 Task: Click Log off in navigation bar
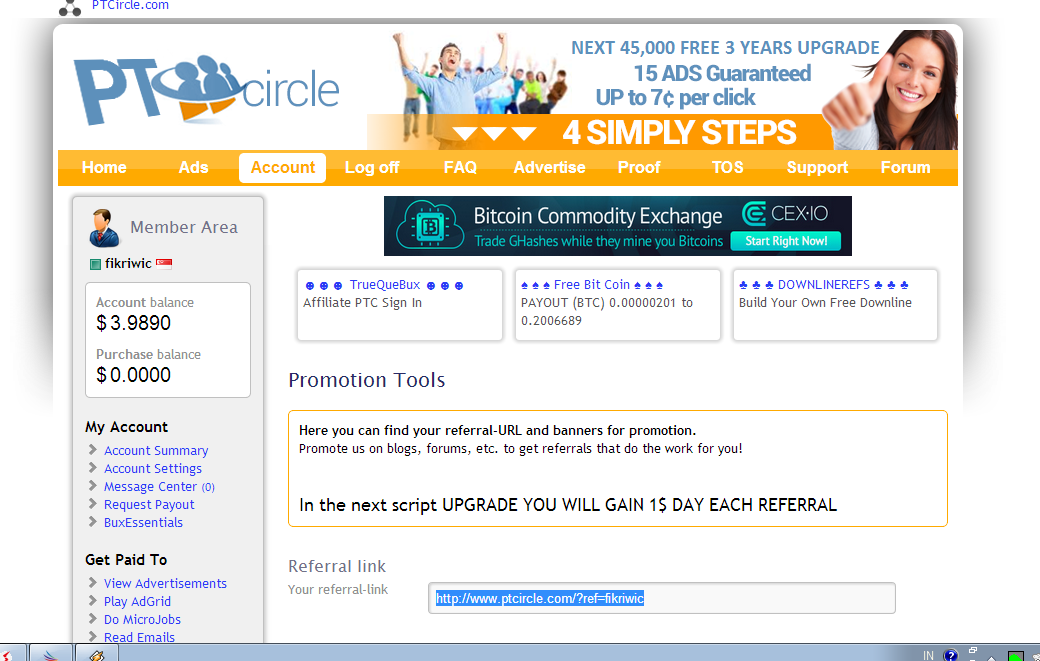click(x=372, y=168)
